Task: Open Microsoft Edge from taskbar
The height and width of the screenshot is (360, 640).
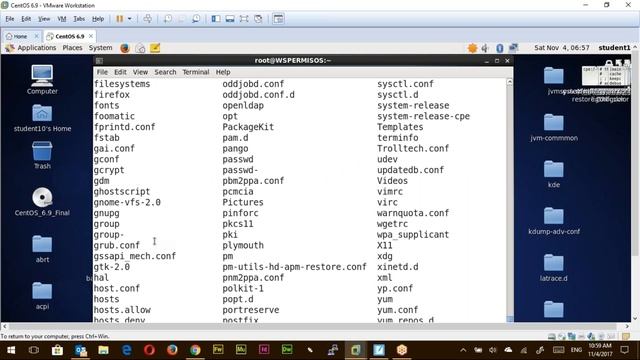Action: pyautogui.click(x=127, y=350)
